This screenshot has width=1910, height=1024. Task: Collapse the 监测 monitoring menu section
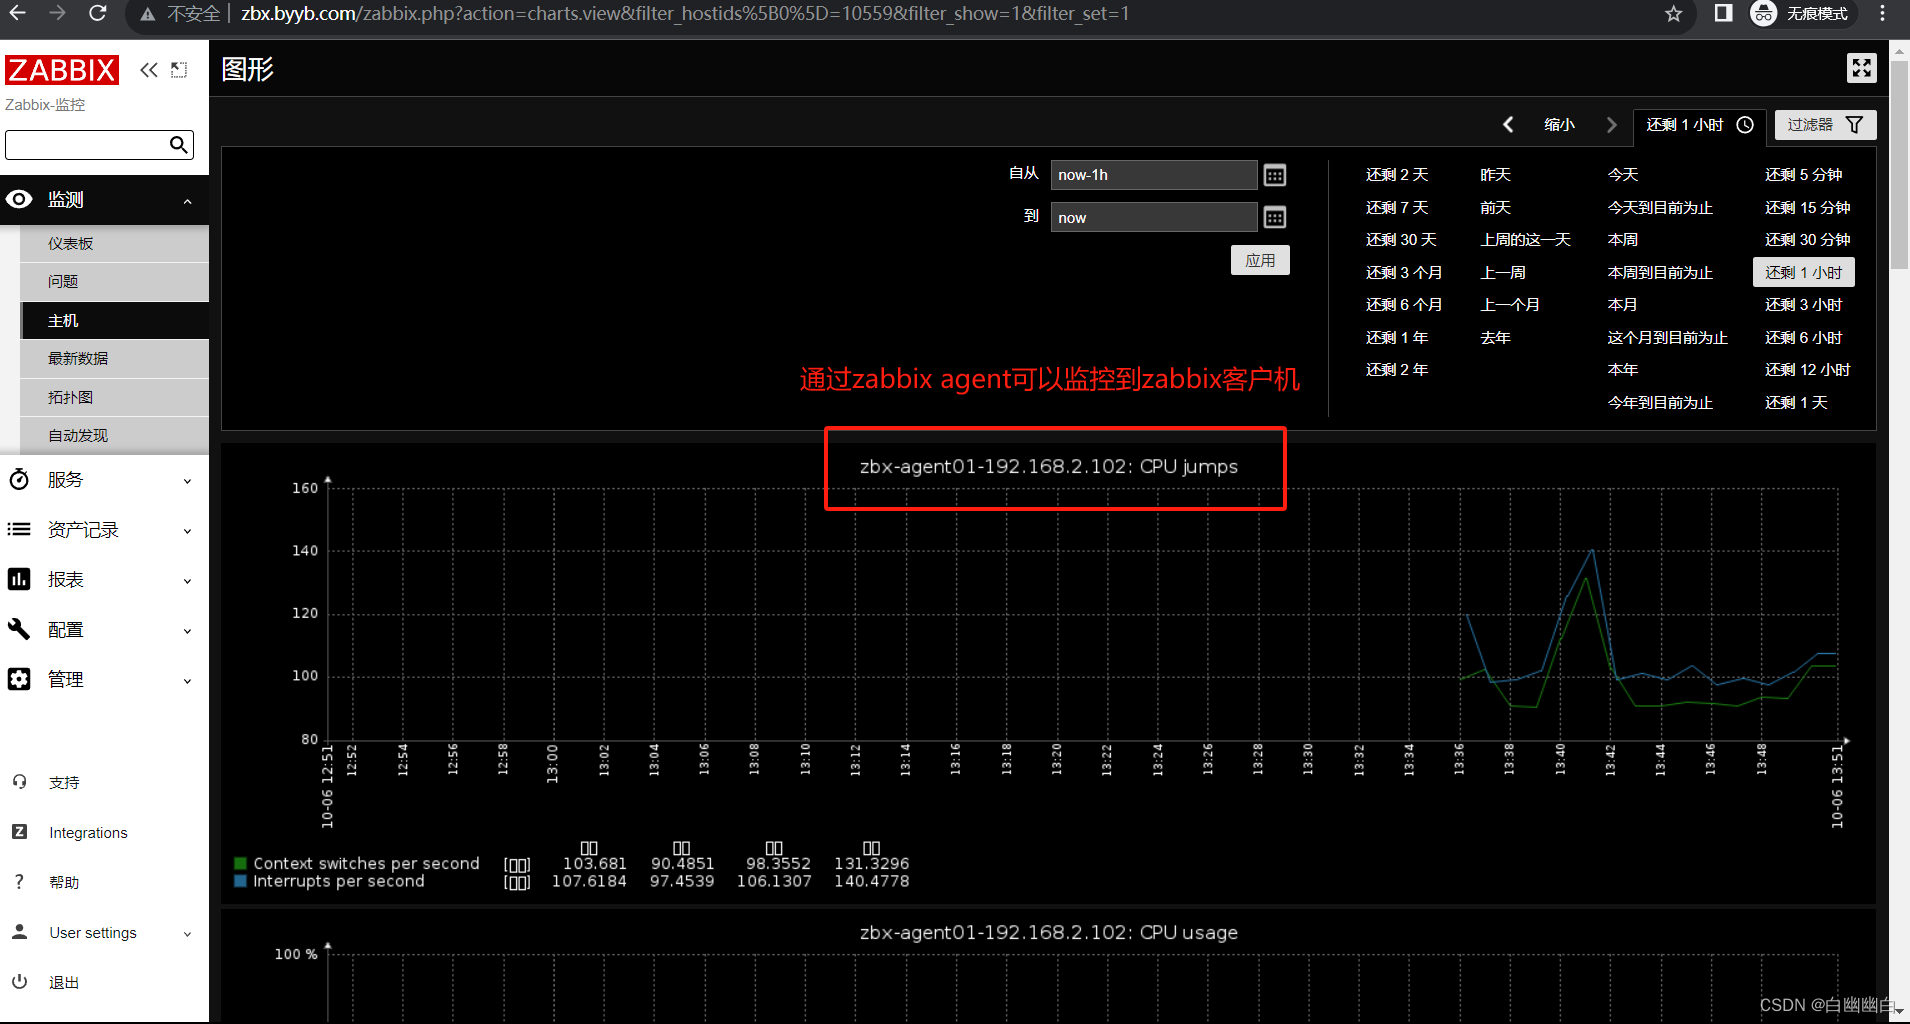tap(104, 200)
